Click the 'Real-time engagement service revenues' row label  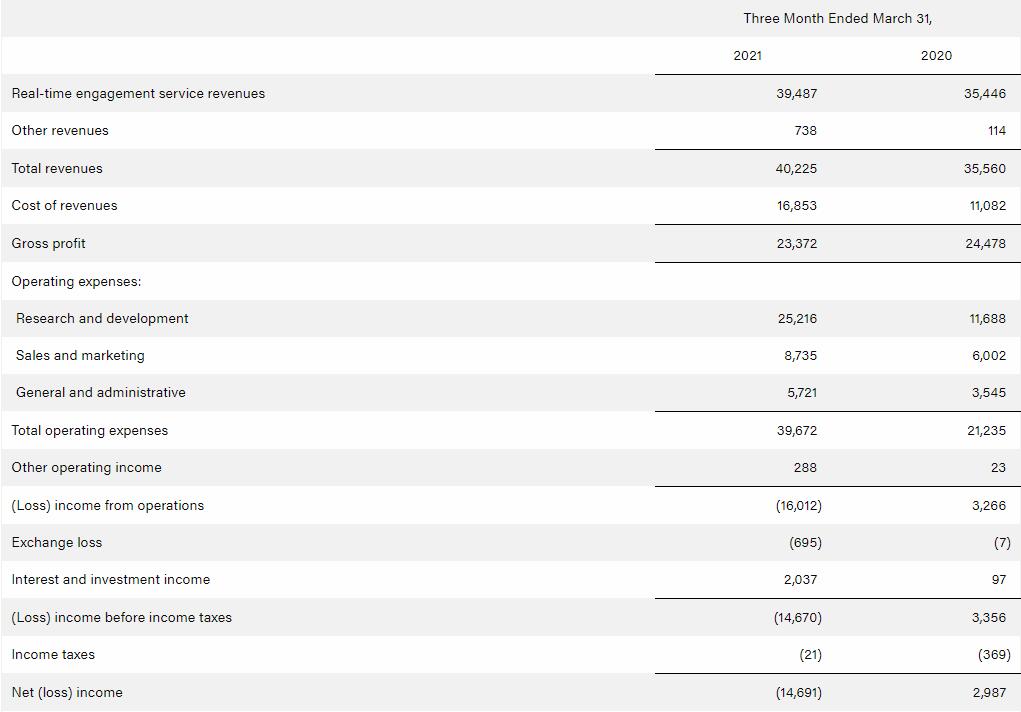point(138,93)
